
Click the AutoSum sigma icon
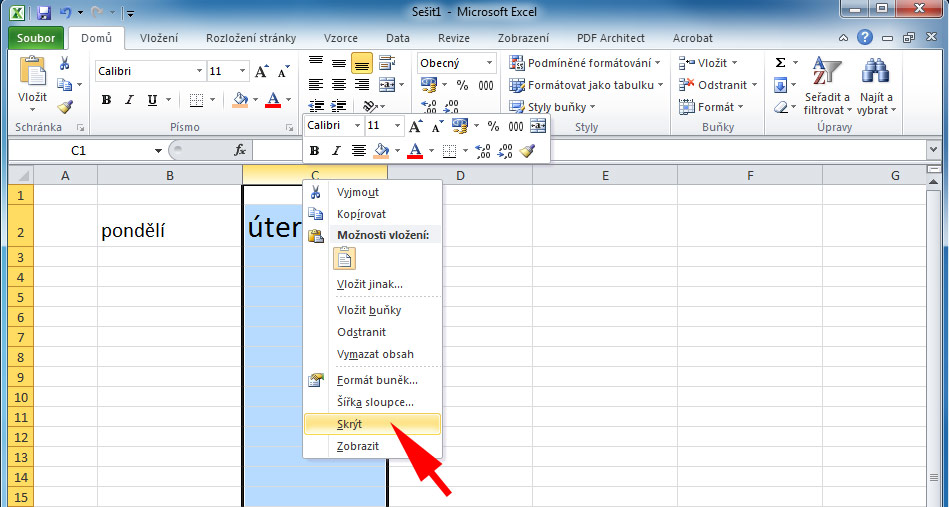780,63
